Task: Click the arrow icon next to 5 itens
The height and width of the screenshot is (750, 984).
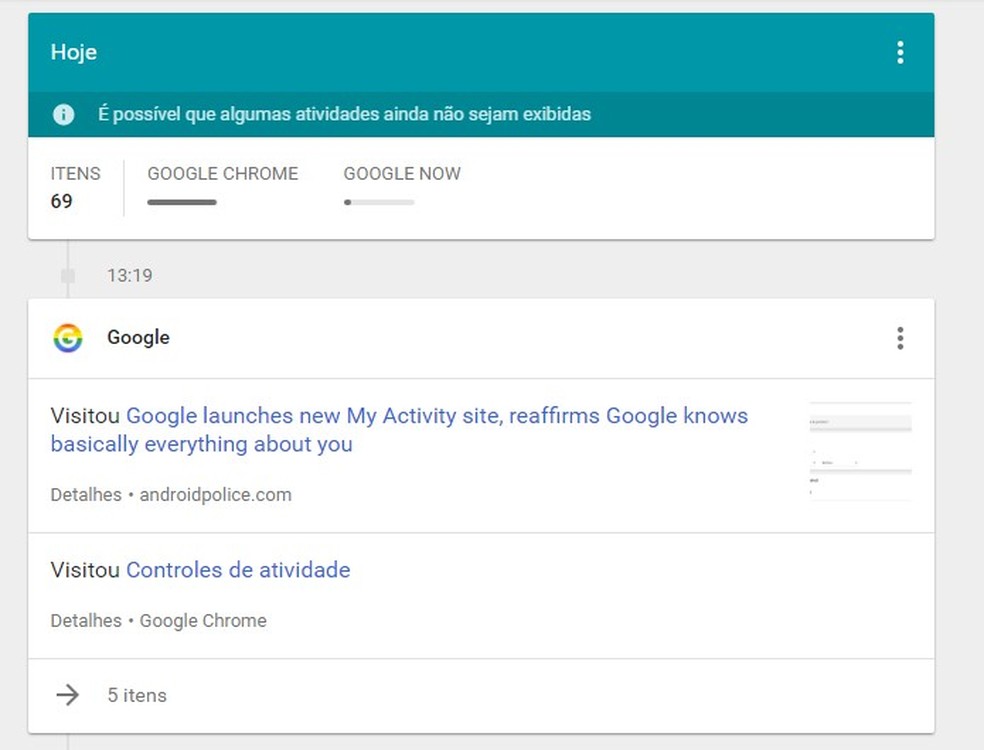Action: click(68, 694)
